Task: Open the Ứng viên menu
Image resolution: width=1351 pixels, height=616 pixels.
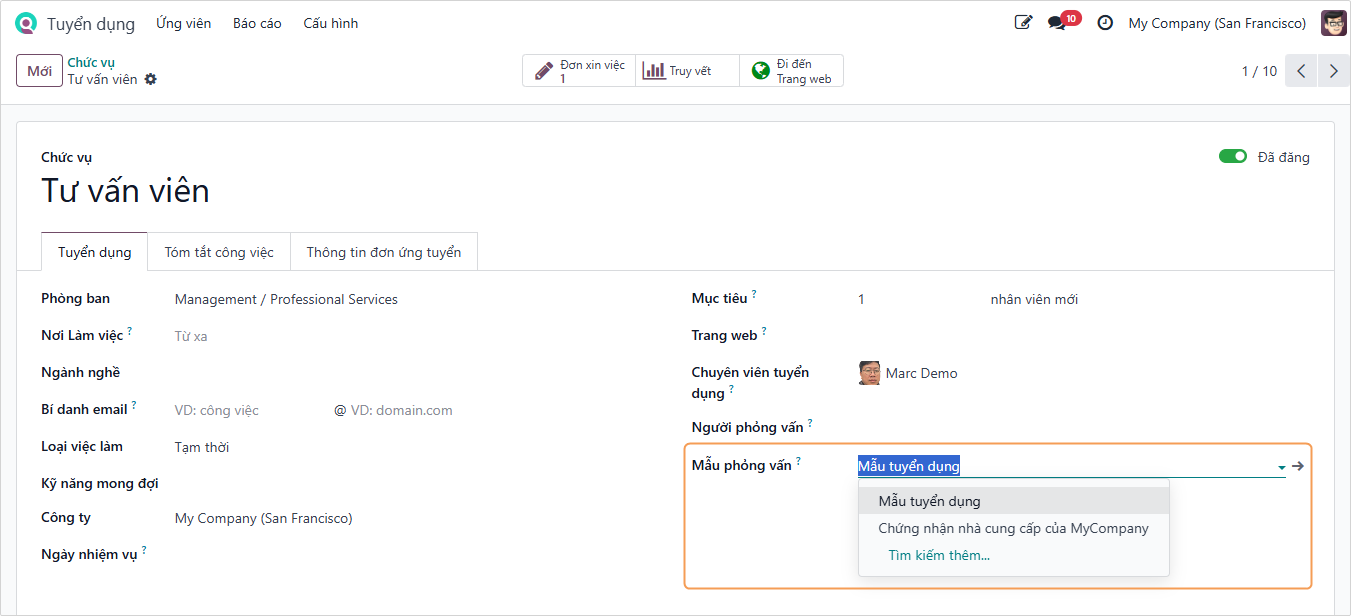Action: pos(183,23)
